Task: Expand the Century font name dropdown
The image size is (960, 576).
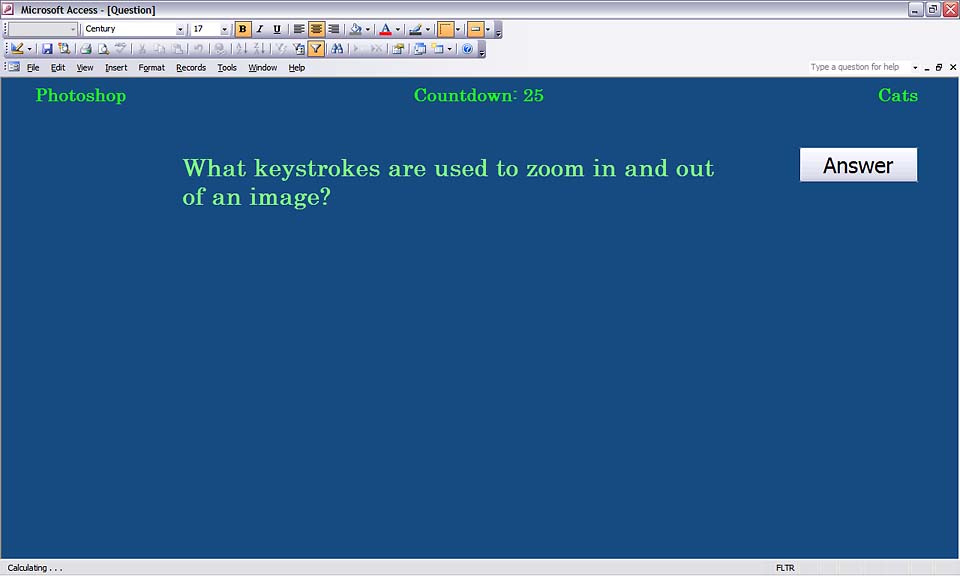Action: [x=180, y=29]
